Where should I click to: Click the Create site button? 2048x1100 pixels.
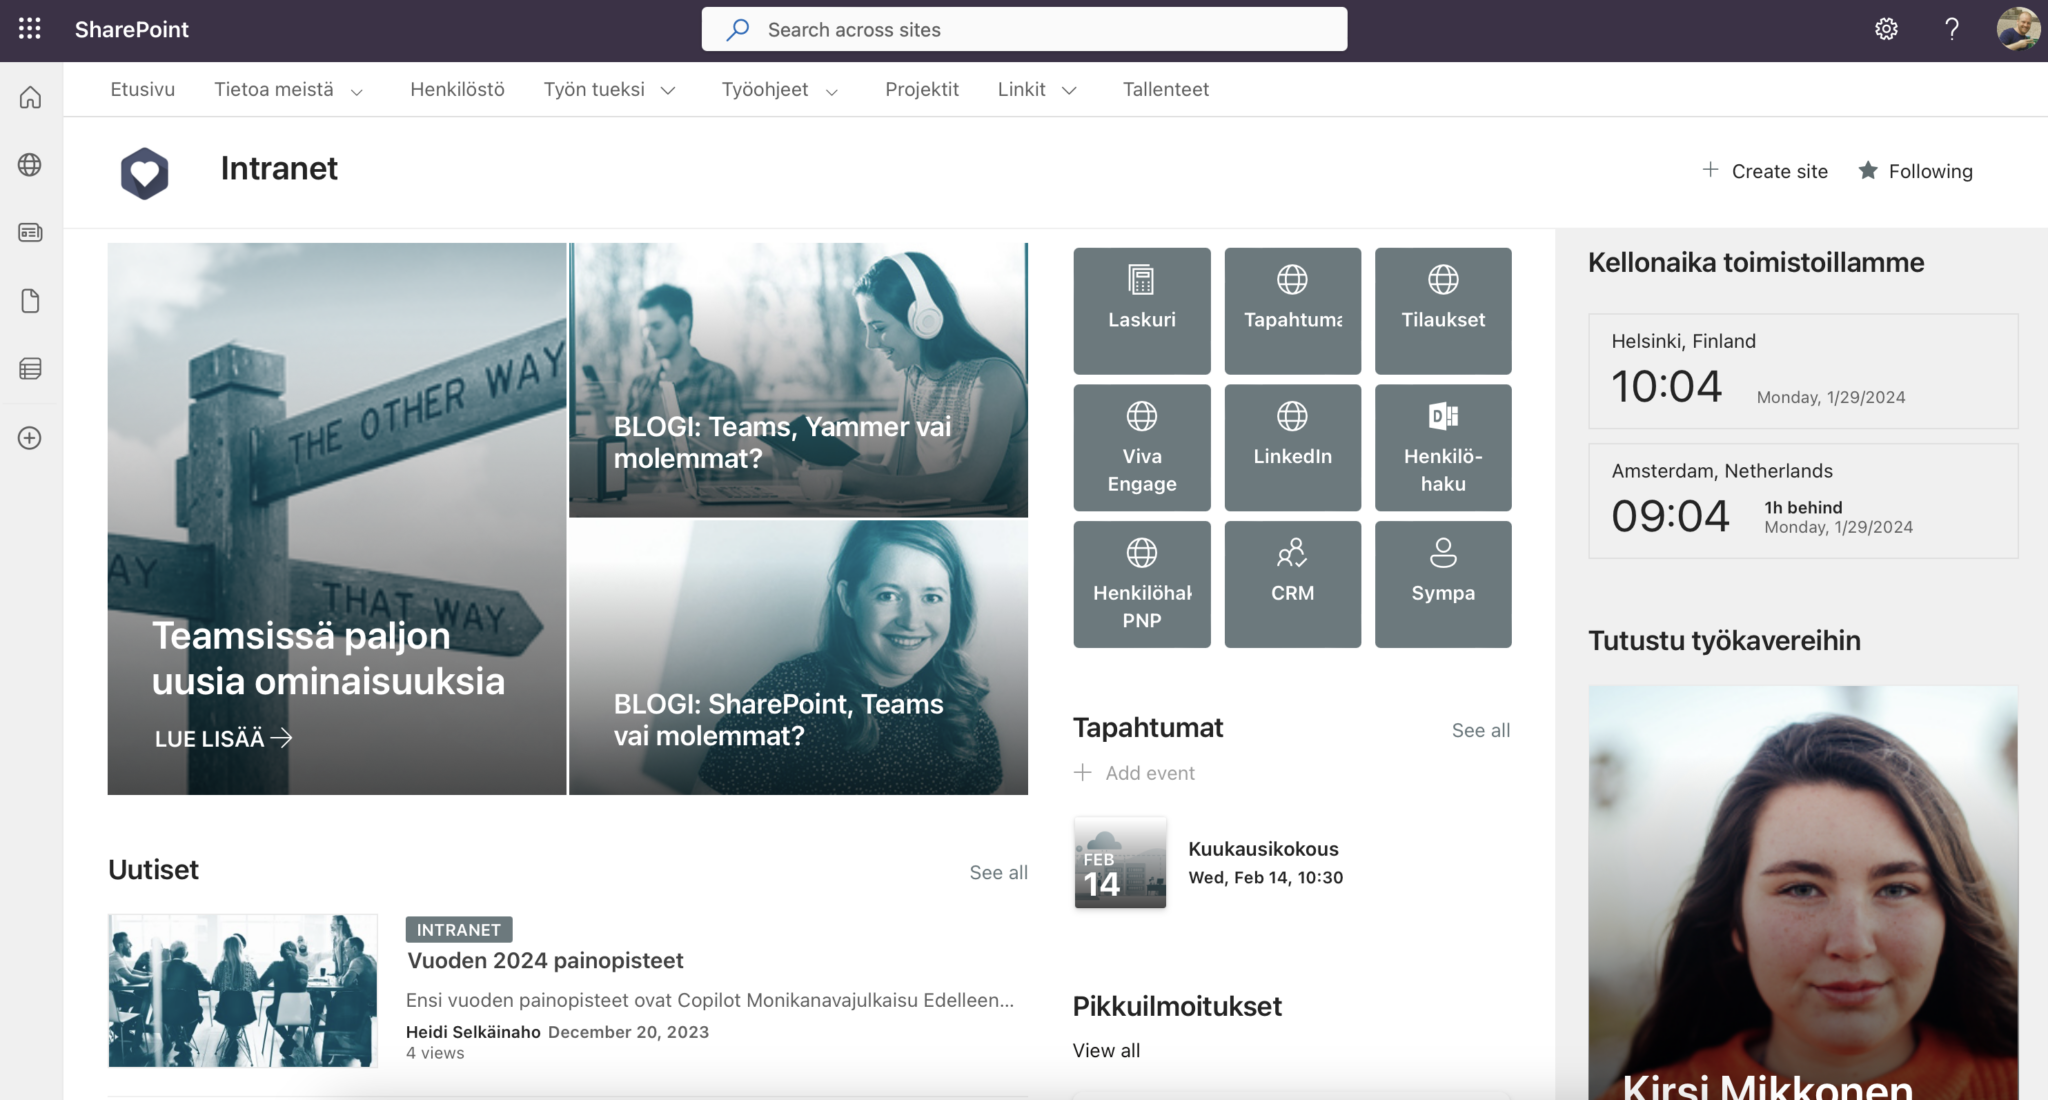click(x=1765, y=171)
